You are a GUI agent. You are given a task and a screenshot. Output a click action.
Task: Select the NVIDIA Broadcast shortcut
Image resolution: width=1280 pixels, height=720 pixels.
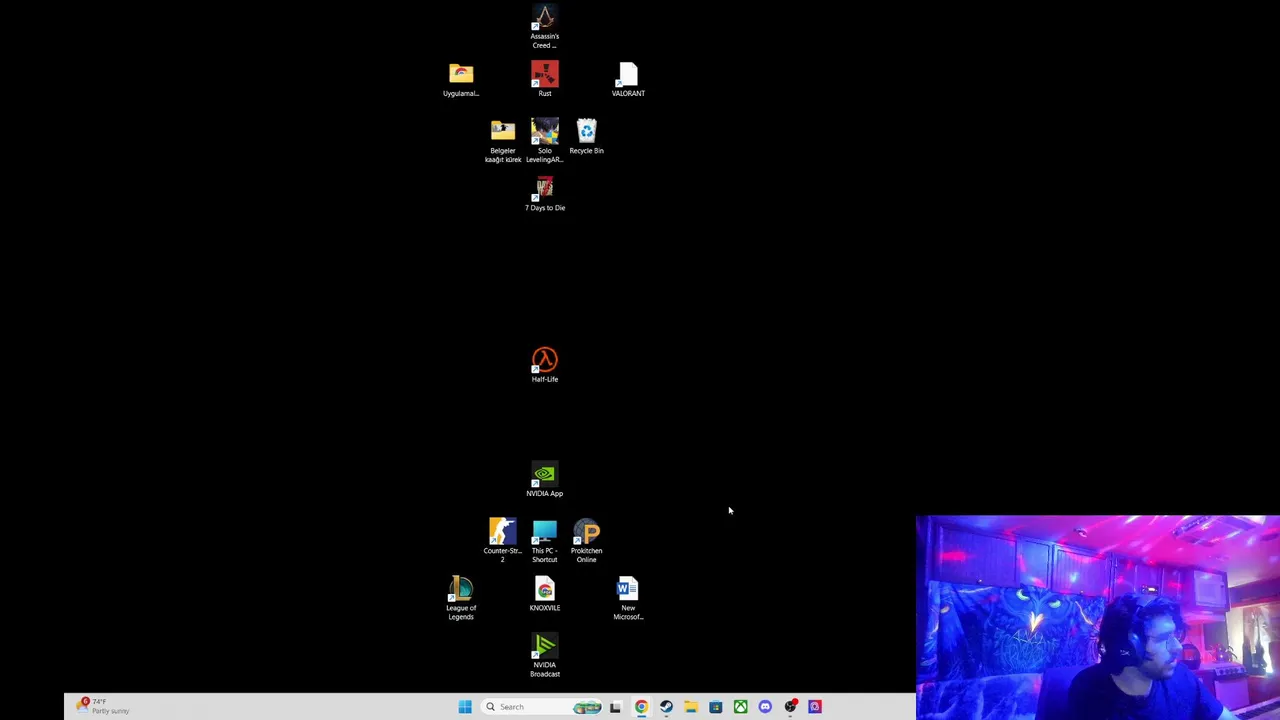[x=544, y=656]
